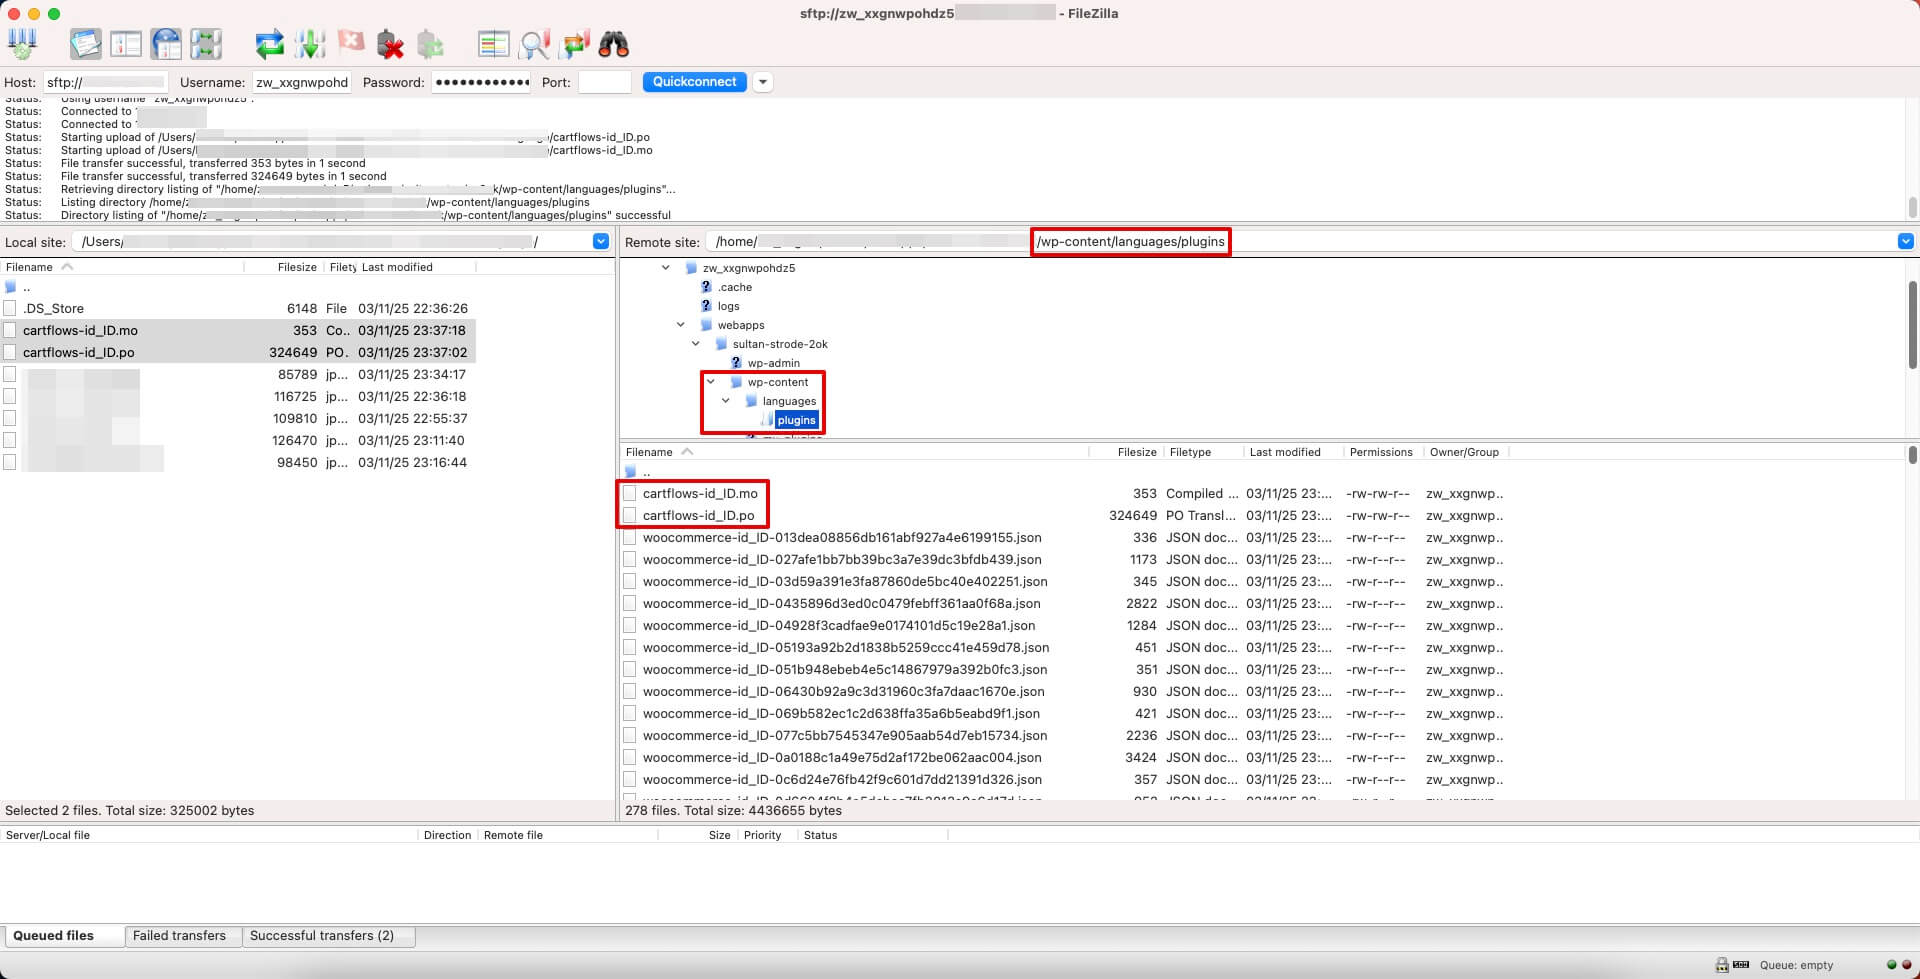Search for remote files with binoculars icon
This screenshot has width=1920, height=979.
(615, 44)
